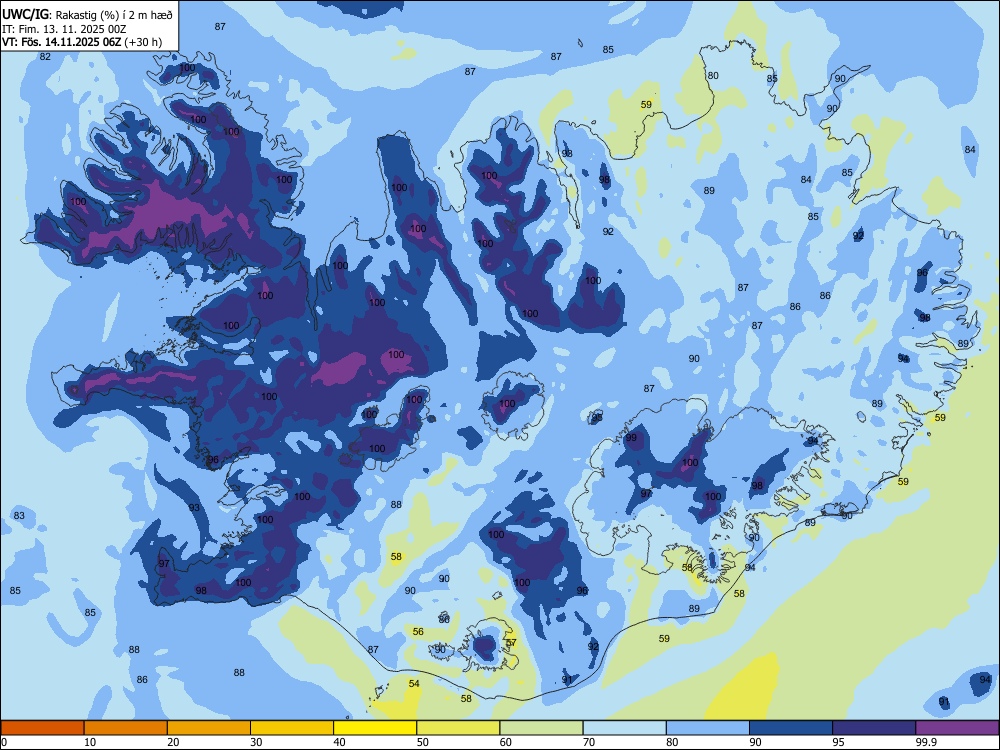Click the legend tick label '10'
This screenshot has width=1000, height=750.
(x=90, y=742)
